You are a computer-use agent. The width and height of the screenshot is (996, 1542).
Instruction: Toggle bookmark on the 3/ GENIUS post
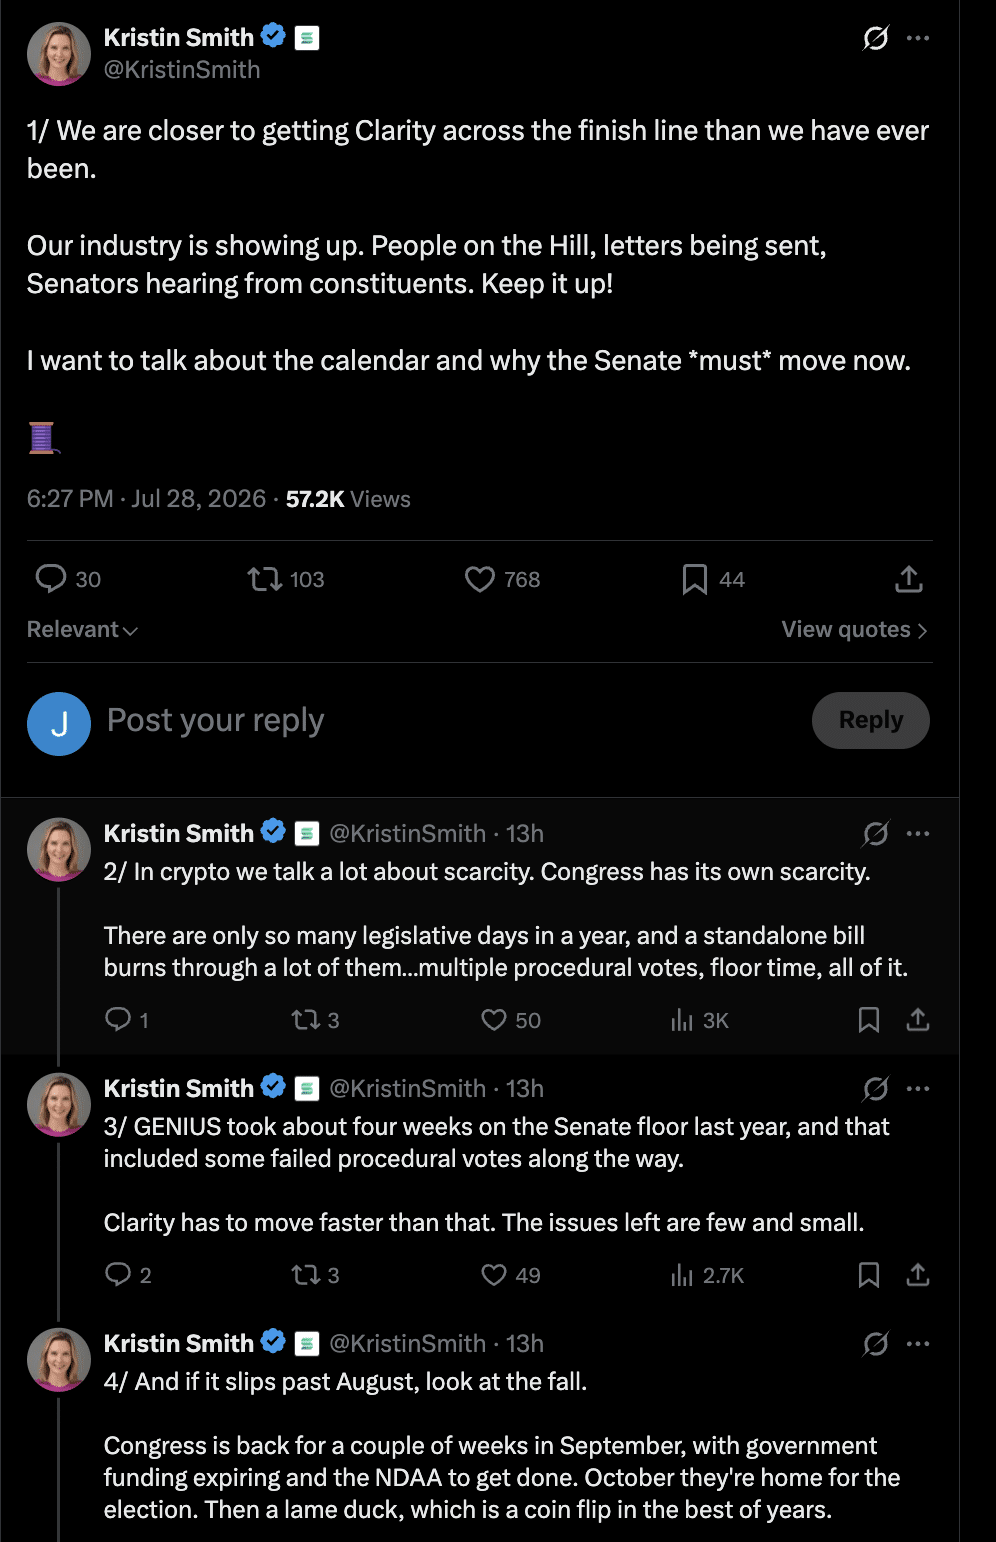869,1275
